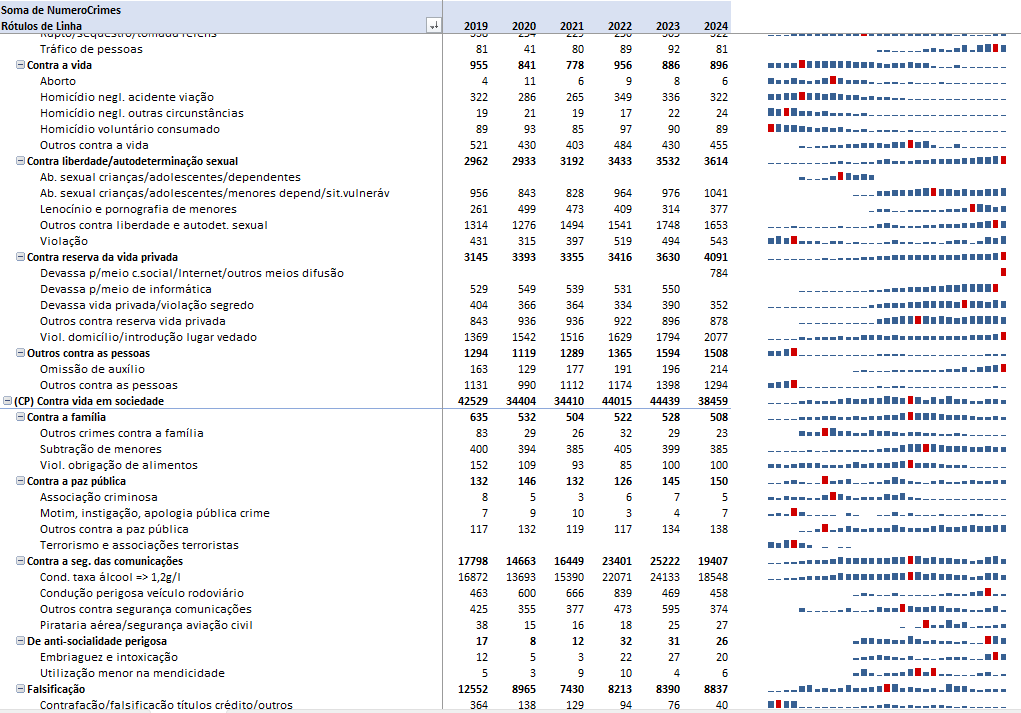Screen dimensions: 1021x713
Task: Collapse the De anti-socialidade perigosa group
Action: pyautogui.click(x=20, y=641)
